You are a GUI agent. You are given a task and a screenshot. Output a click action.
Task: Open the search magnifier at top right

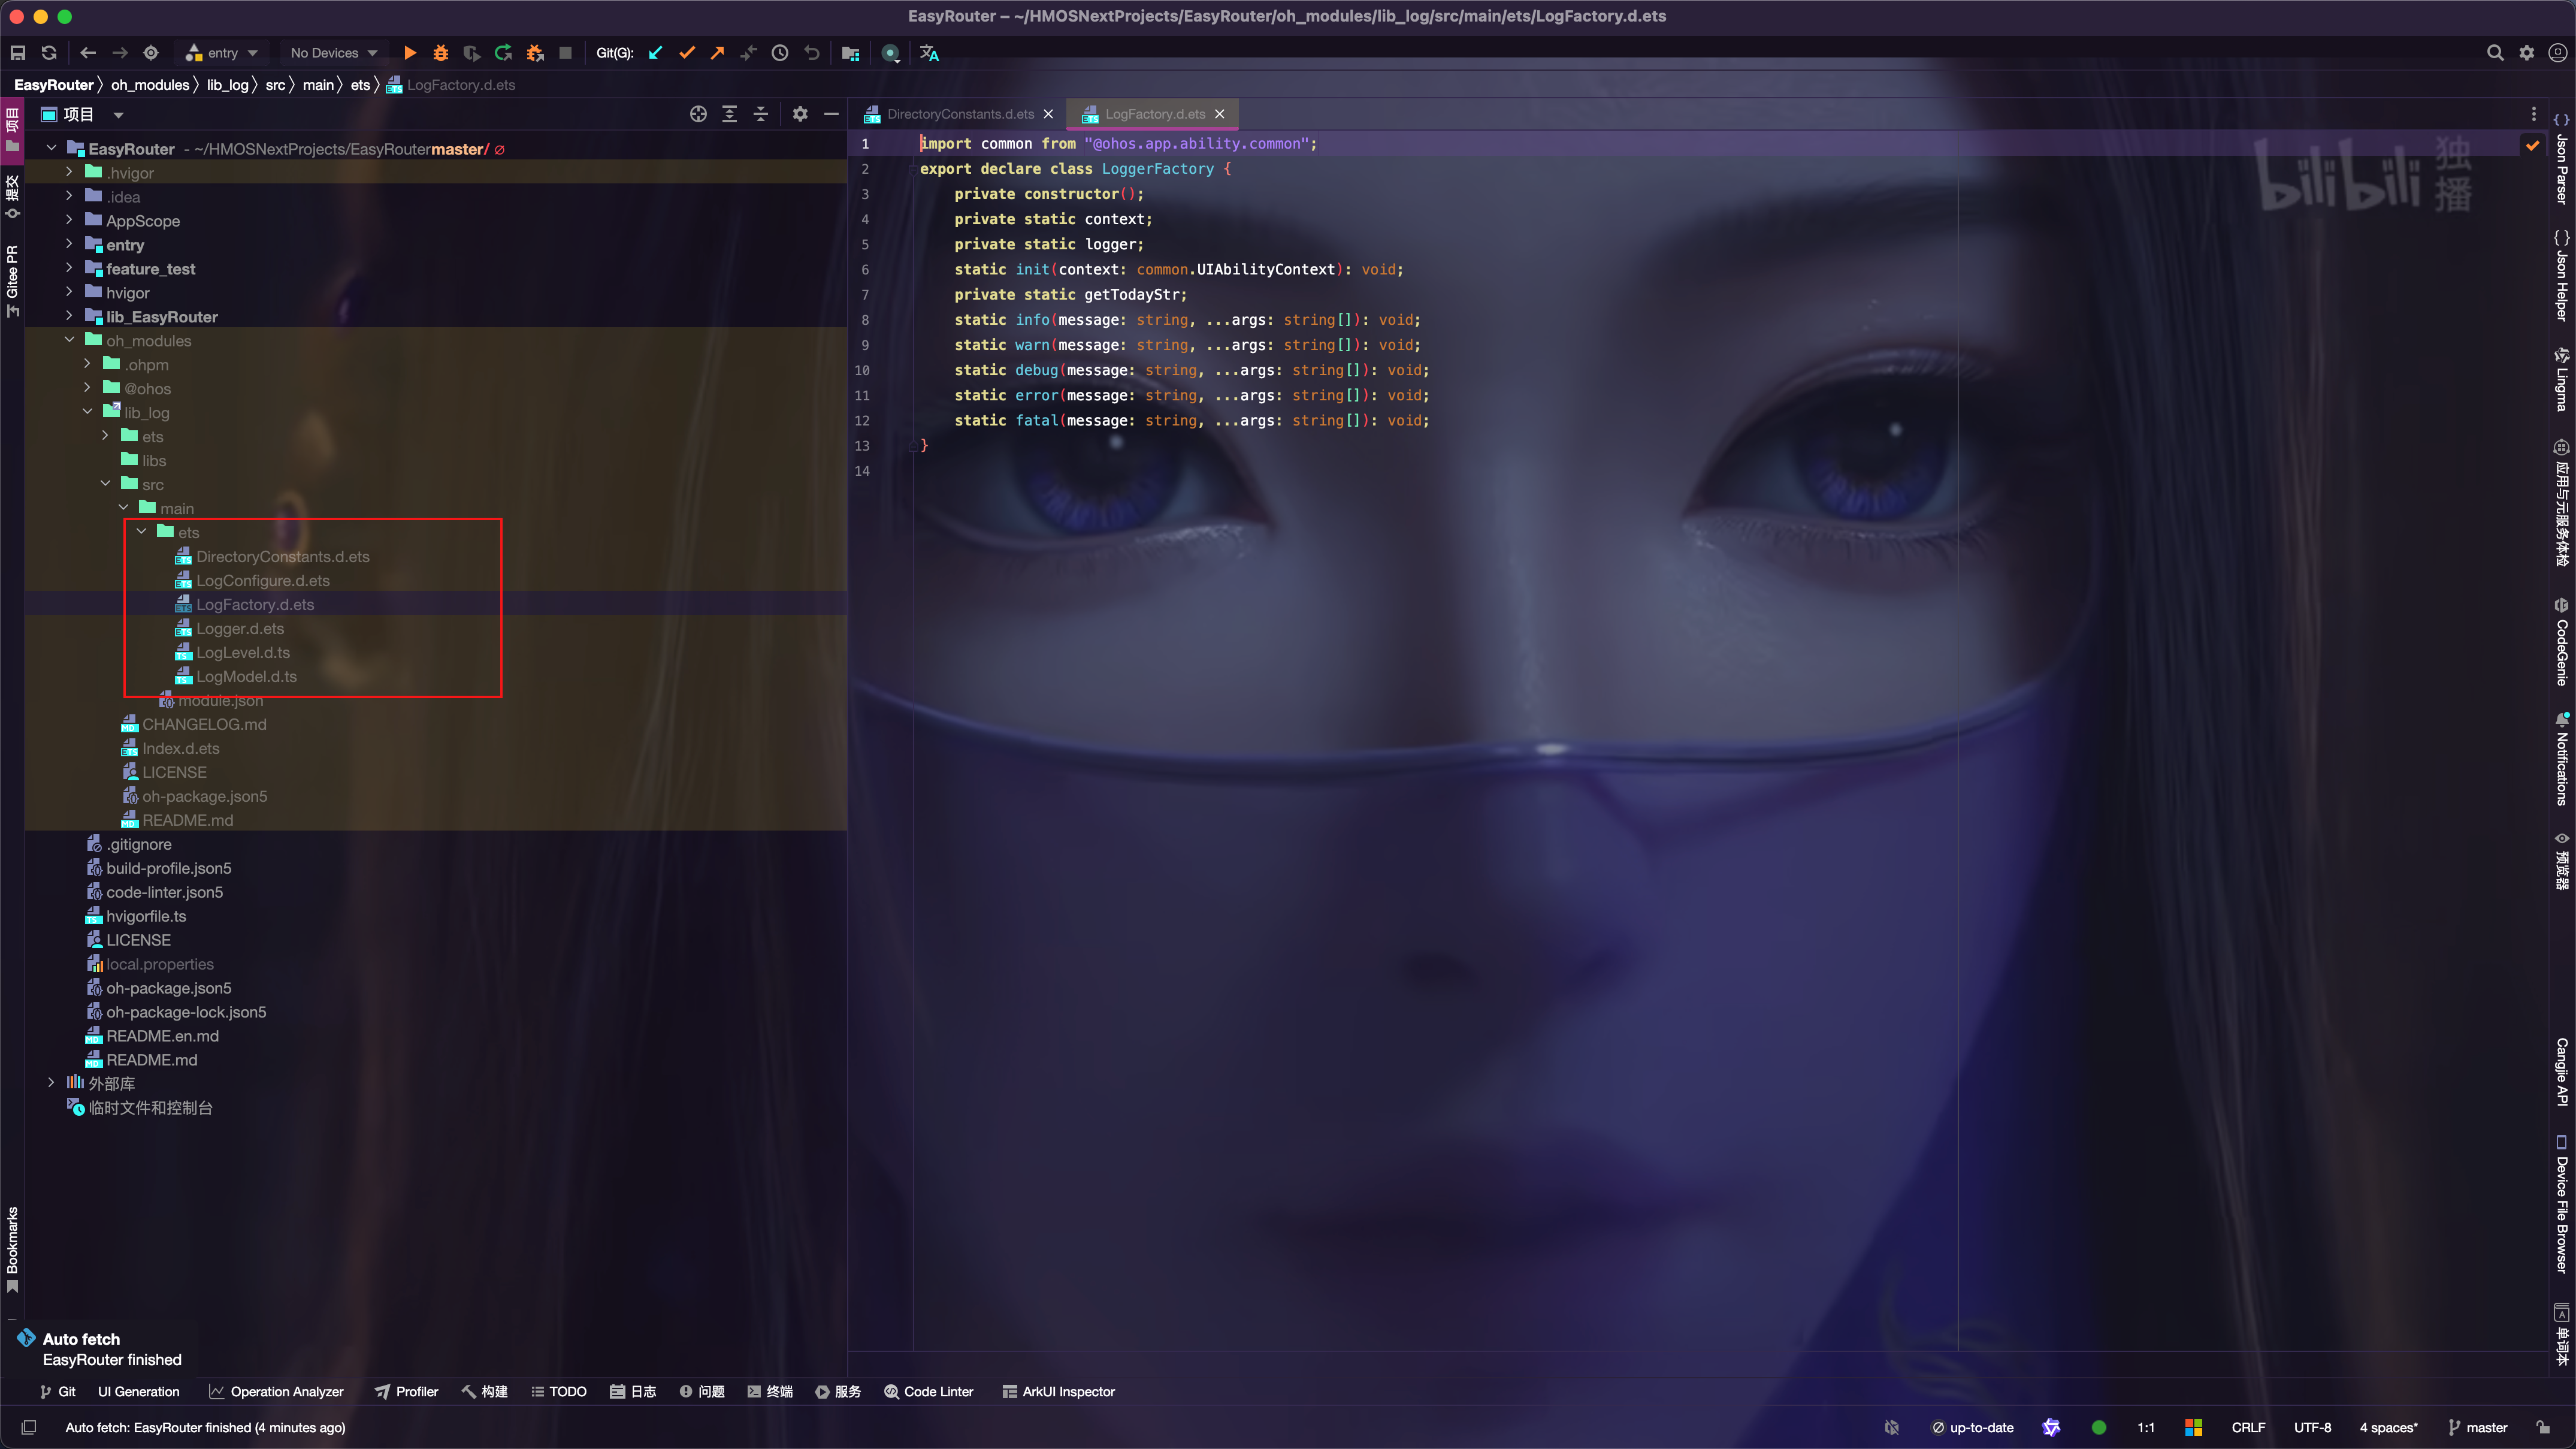pos(2495,53)
